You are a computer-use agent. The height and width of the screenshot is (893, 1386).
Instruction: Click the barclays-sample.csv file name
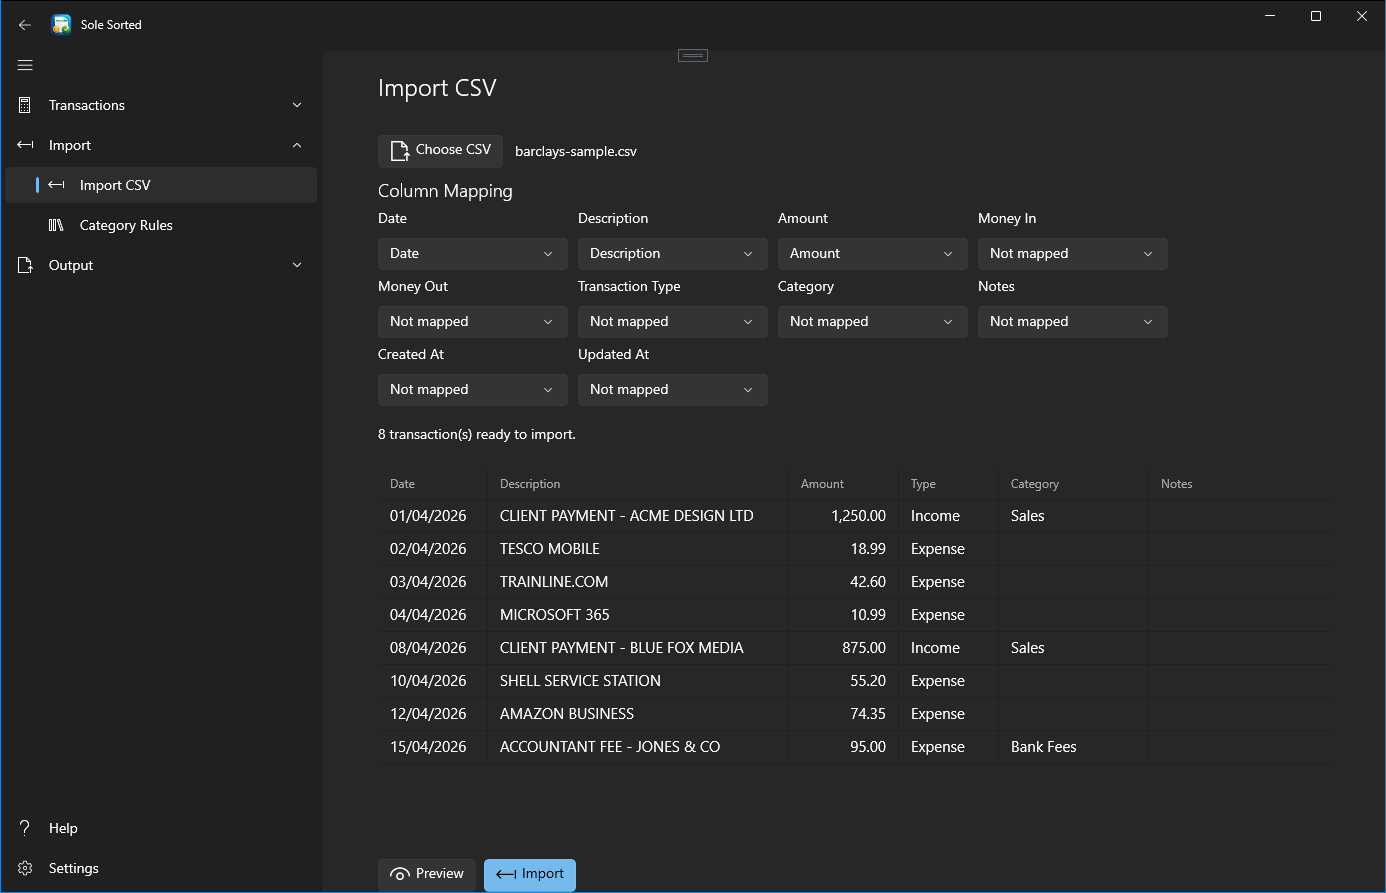click(576, 152)
